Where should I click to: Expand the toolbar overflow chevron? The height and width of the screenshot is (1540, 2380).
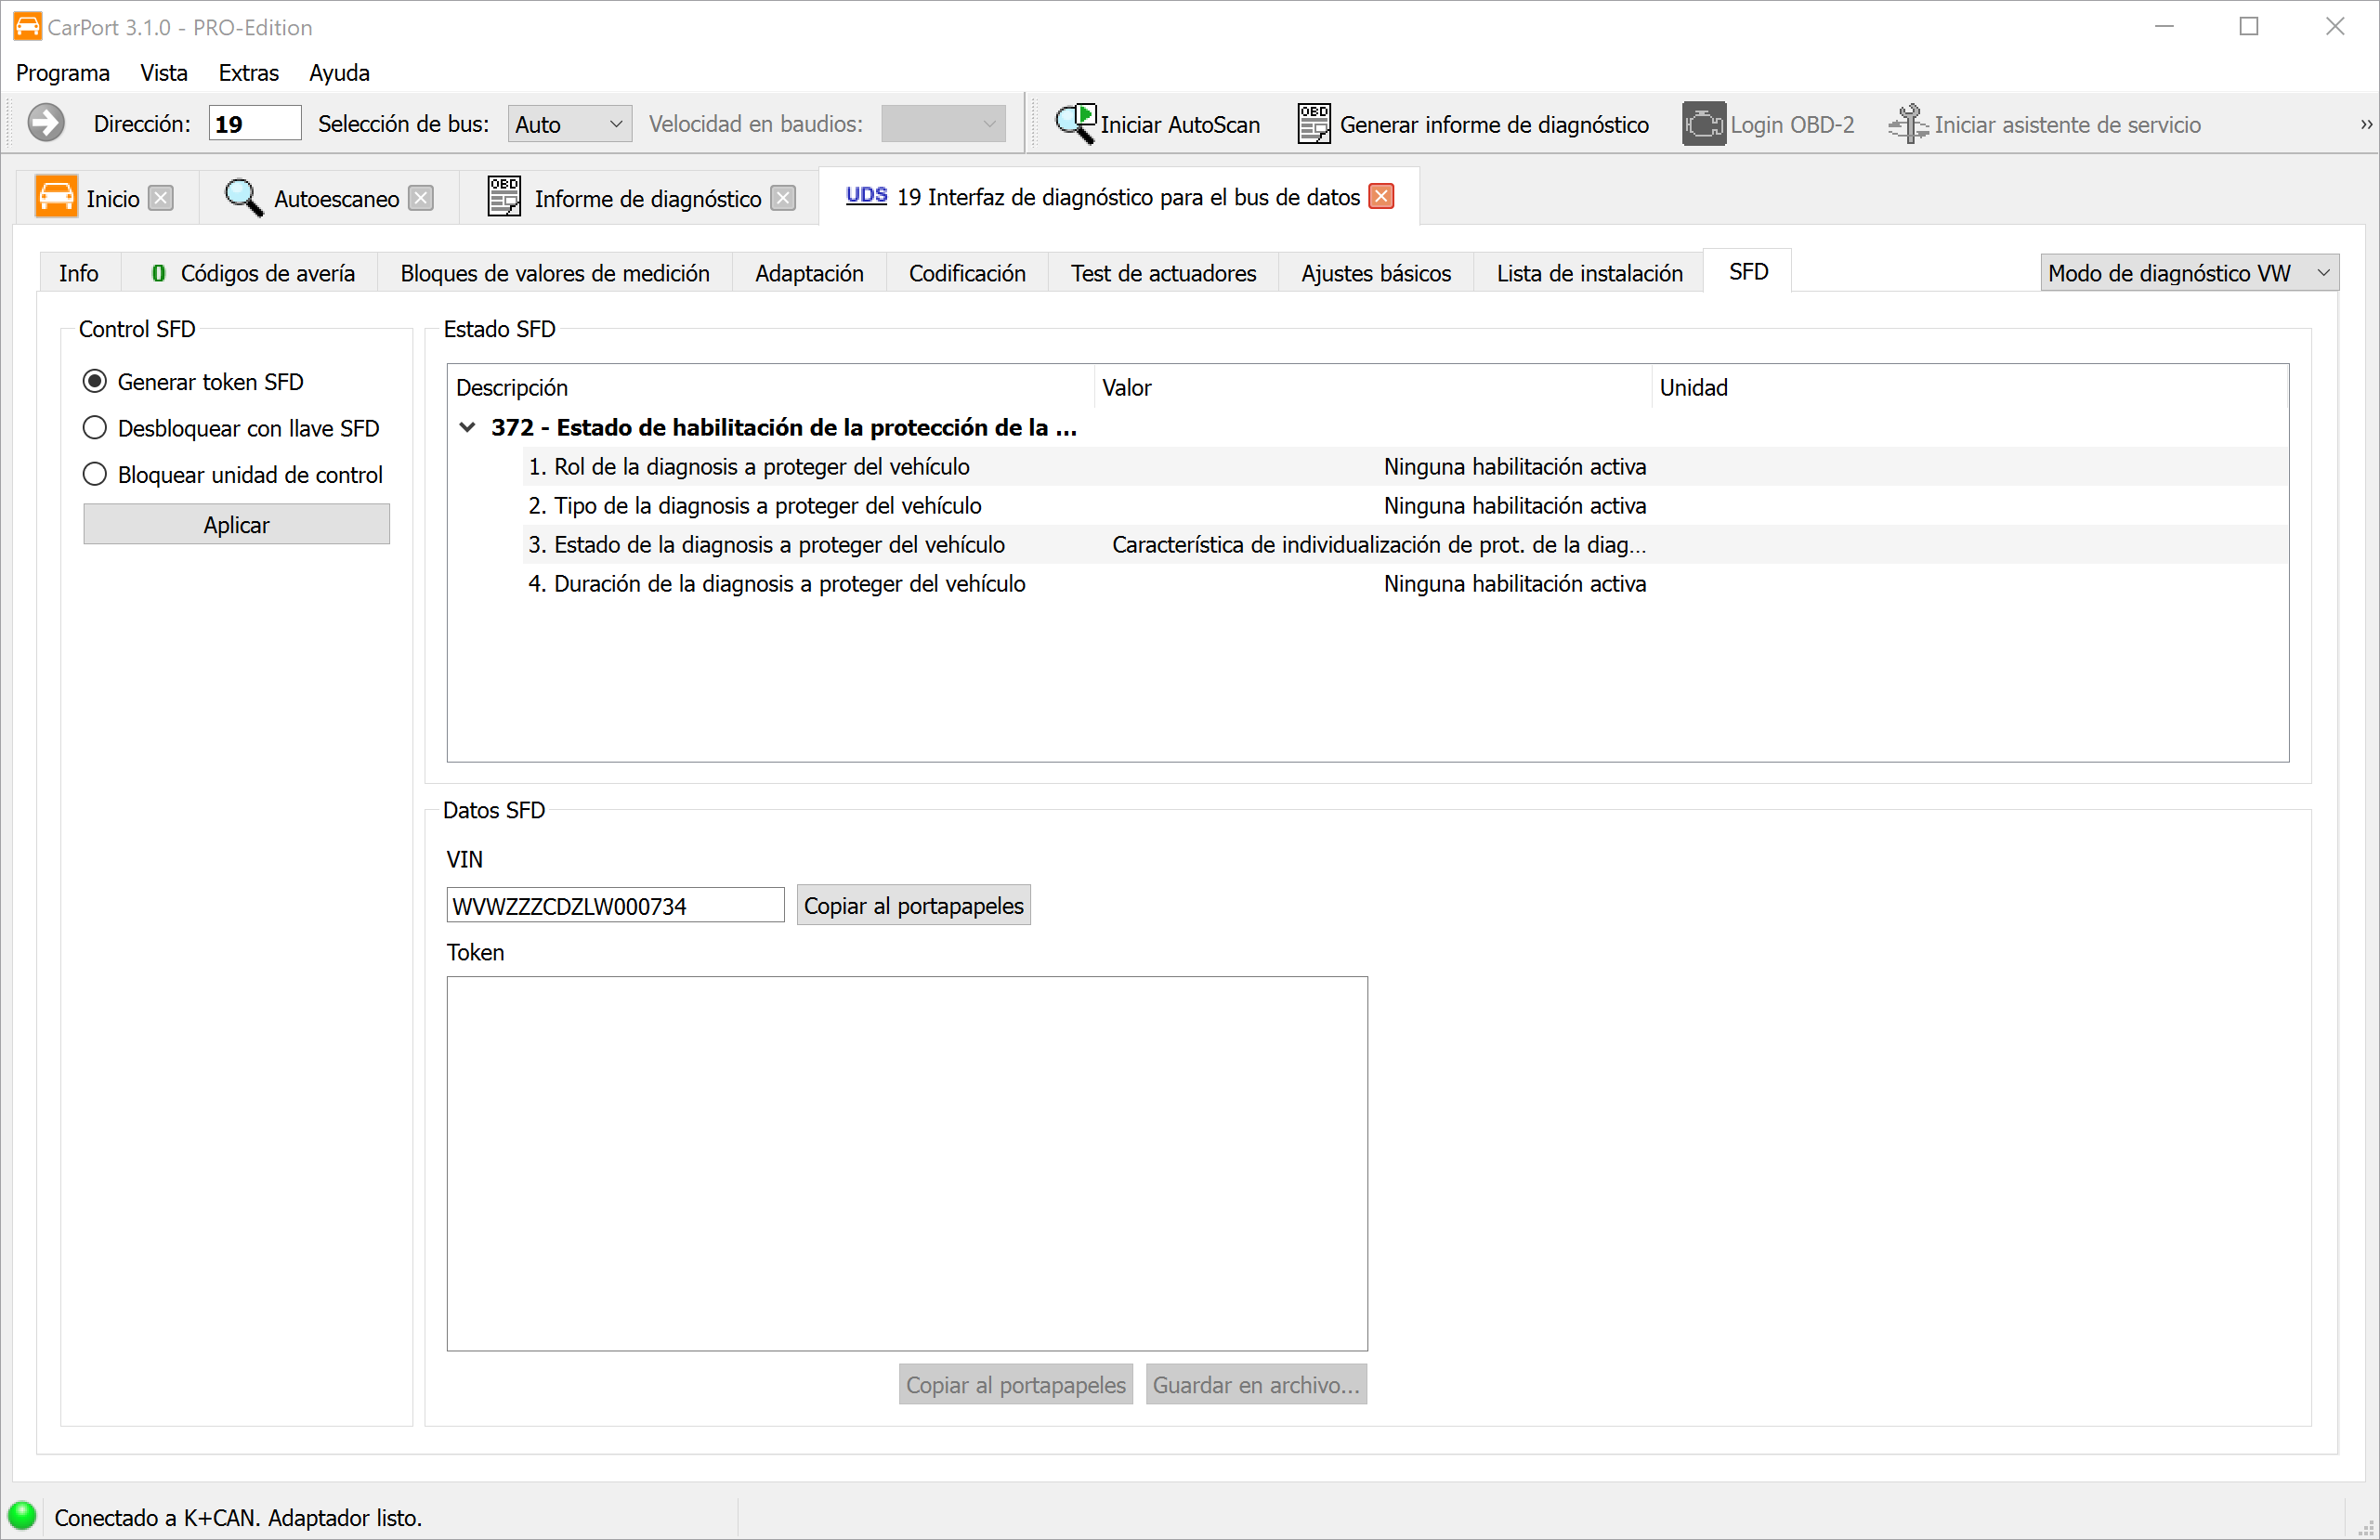point(2365,124)
